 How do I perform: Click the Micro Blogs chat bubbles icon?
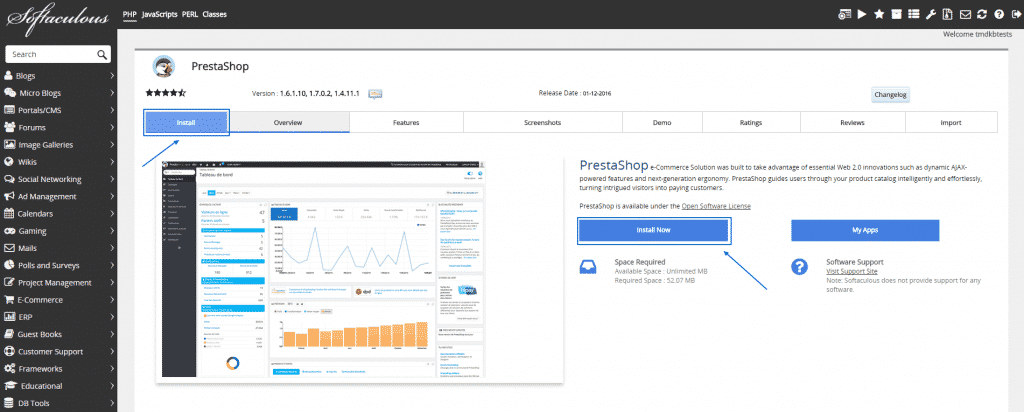point(9,93)
